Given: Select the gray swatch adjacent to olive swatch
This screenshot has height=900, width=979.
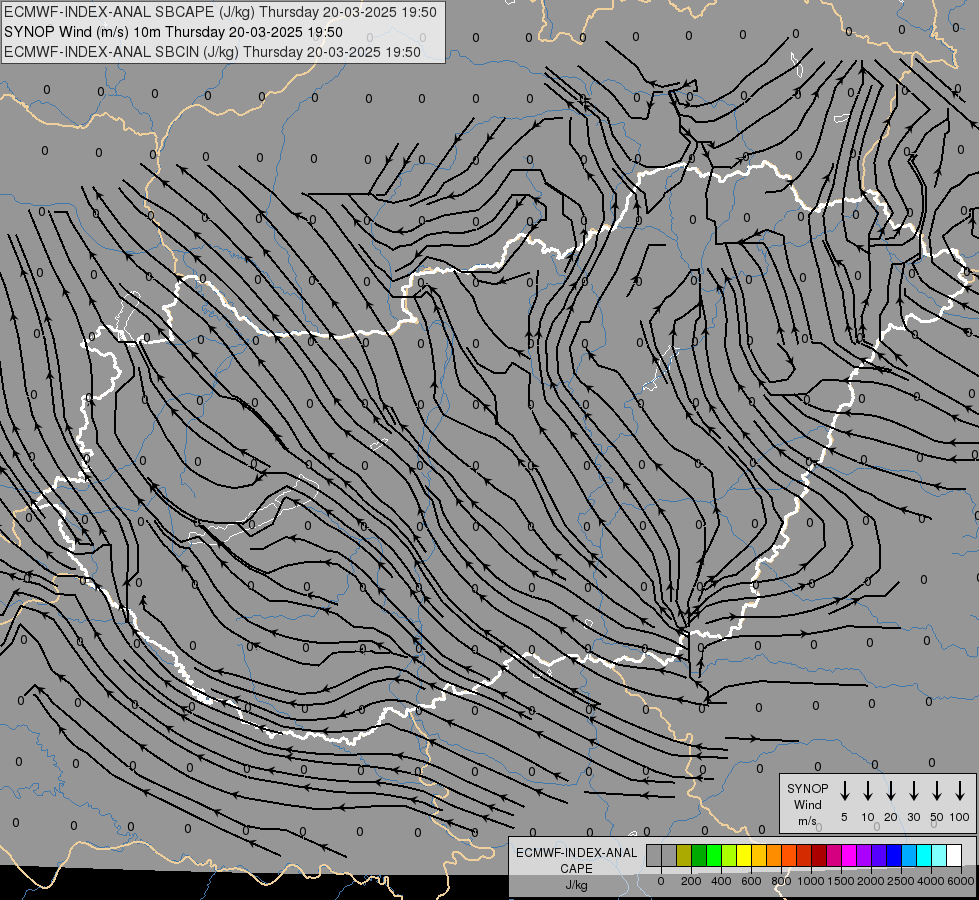Looking at the screenshot, I should [669, 855].
